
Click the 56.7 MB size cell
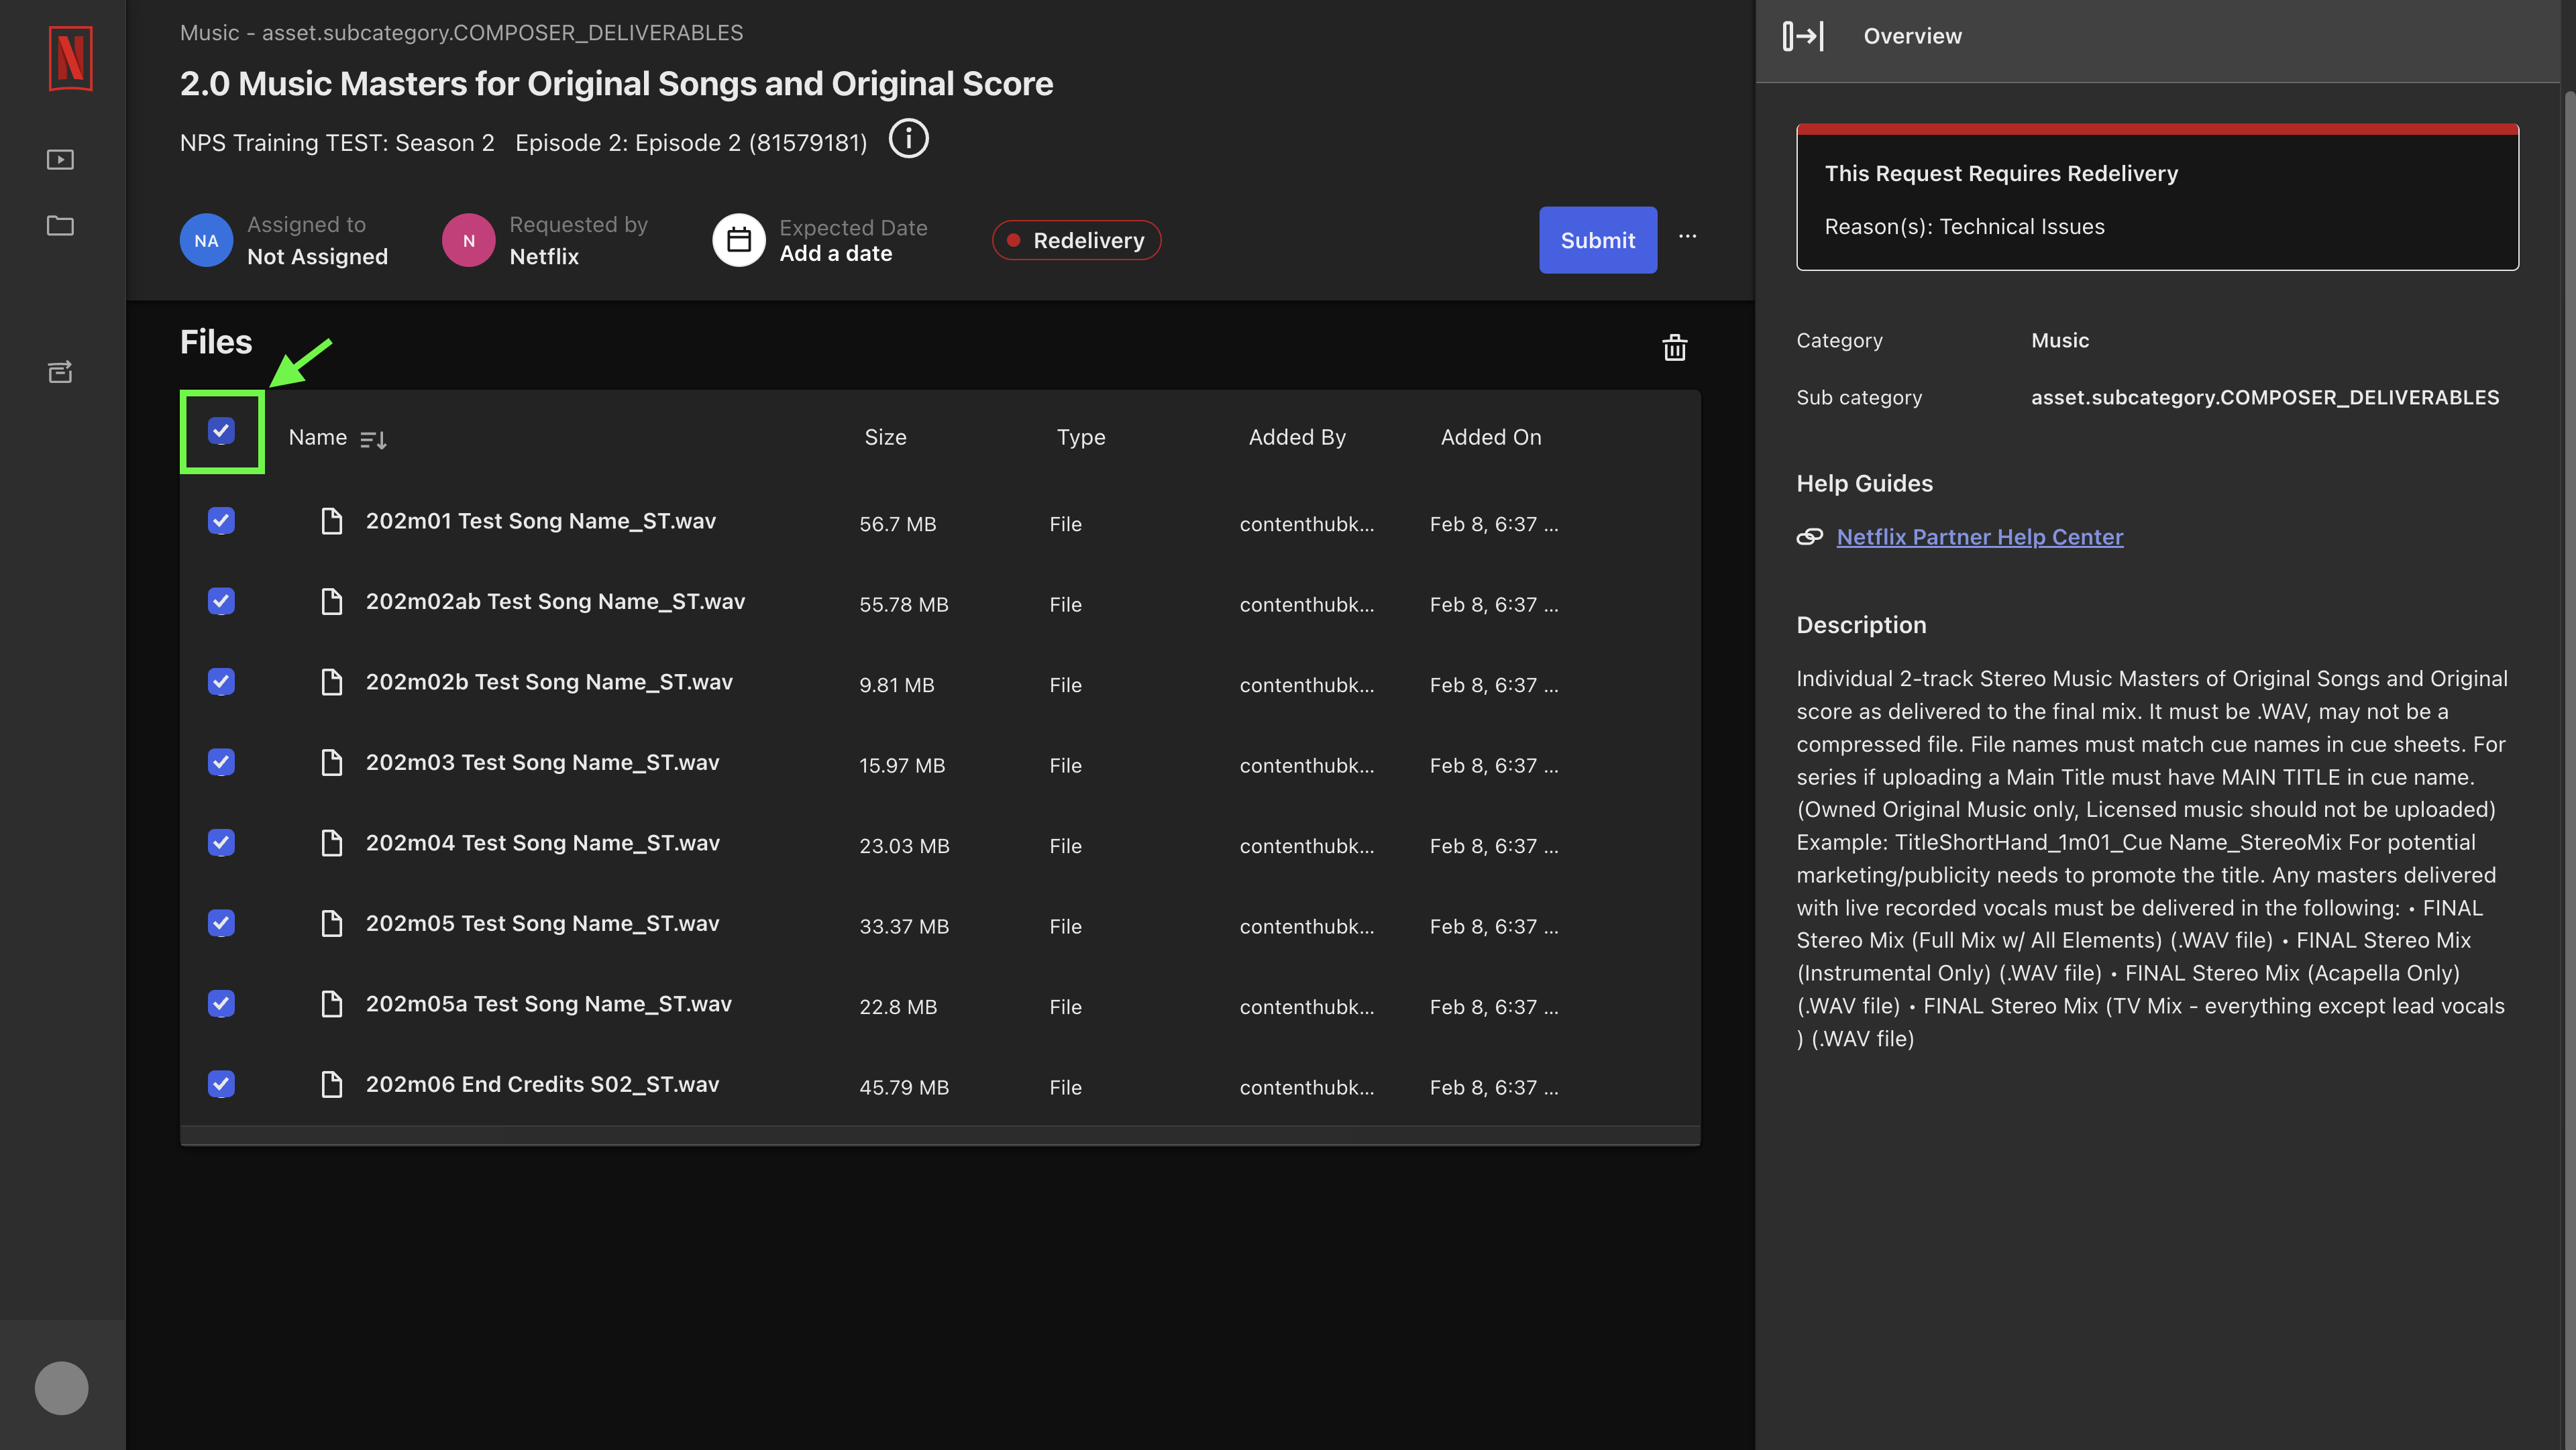pyautogui.click(x=898, y=524)
